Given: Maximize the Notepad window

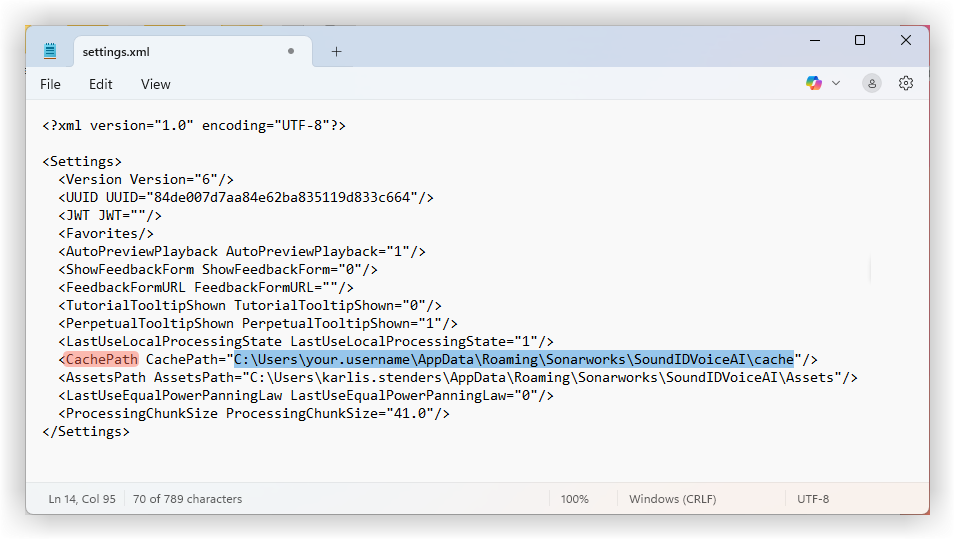Looking at the screenshot, I should pyautogui.click(x=860, y=40).
